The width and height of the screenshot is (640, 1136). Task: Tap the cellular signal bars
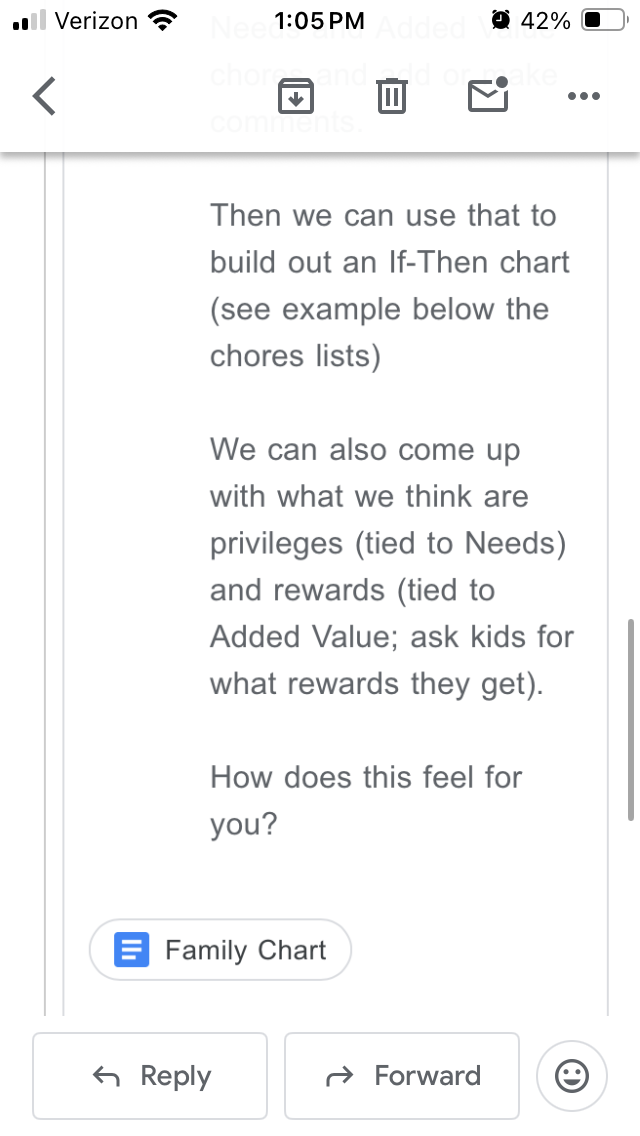(x=30, y=20)
